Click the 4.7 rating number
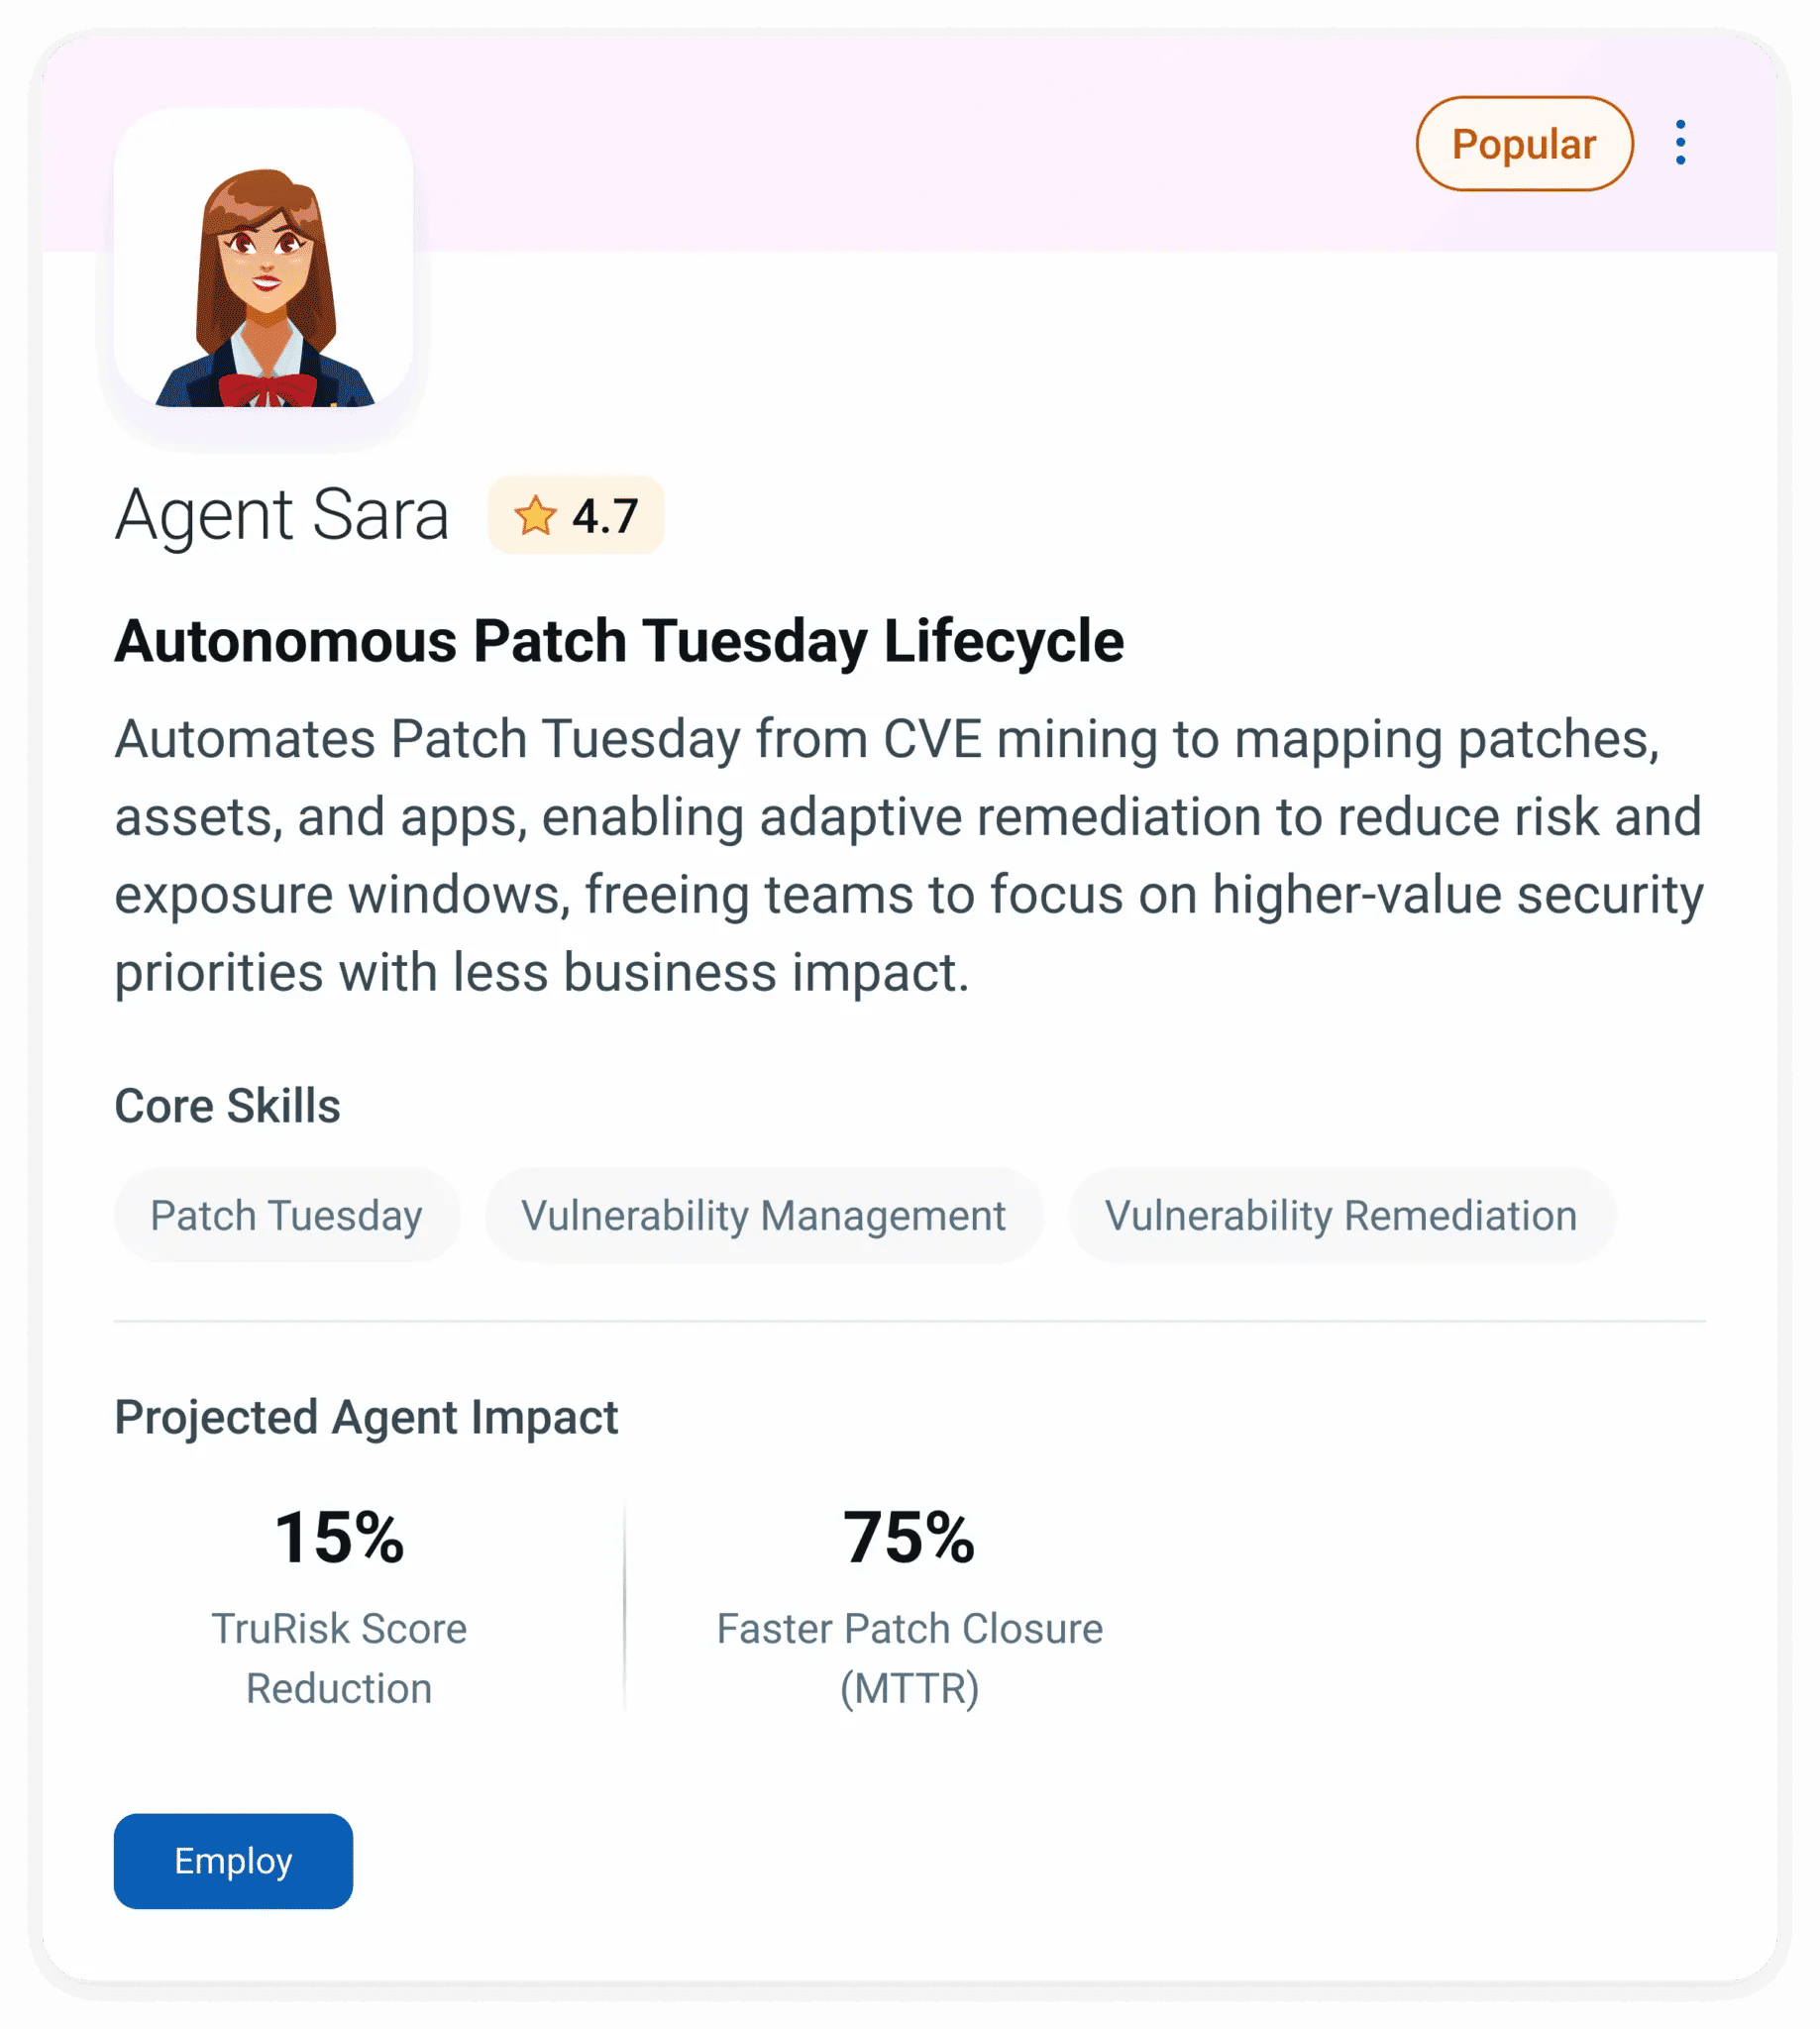 pos(605,516)
